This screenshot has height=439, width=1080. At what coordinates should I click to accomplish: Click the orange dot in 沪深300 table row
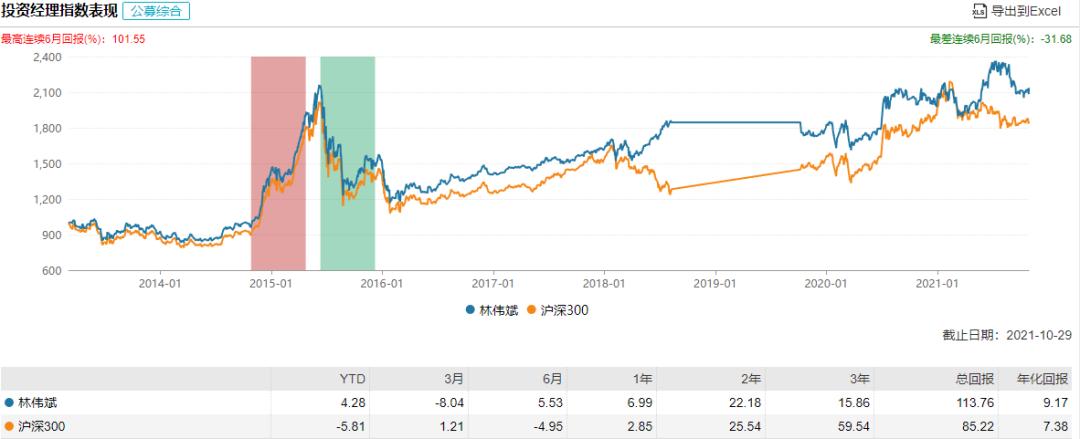10,426
